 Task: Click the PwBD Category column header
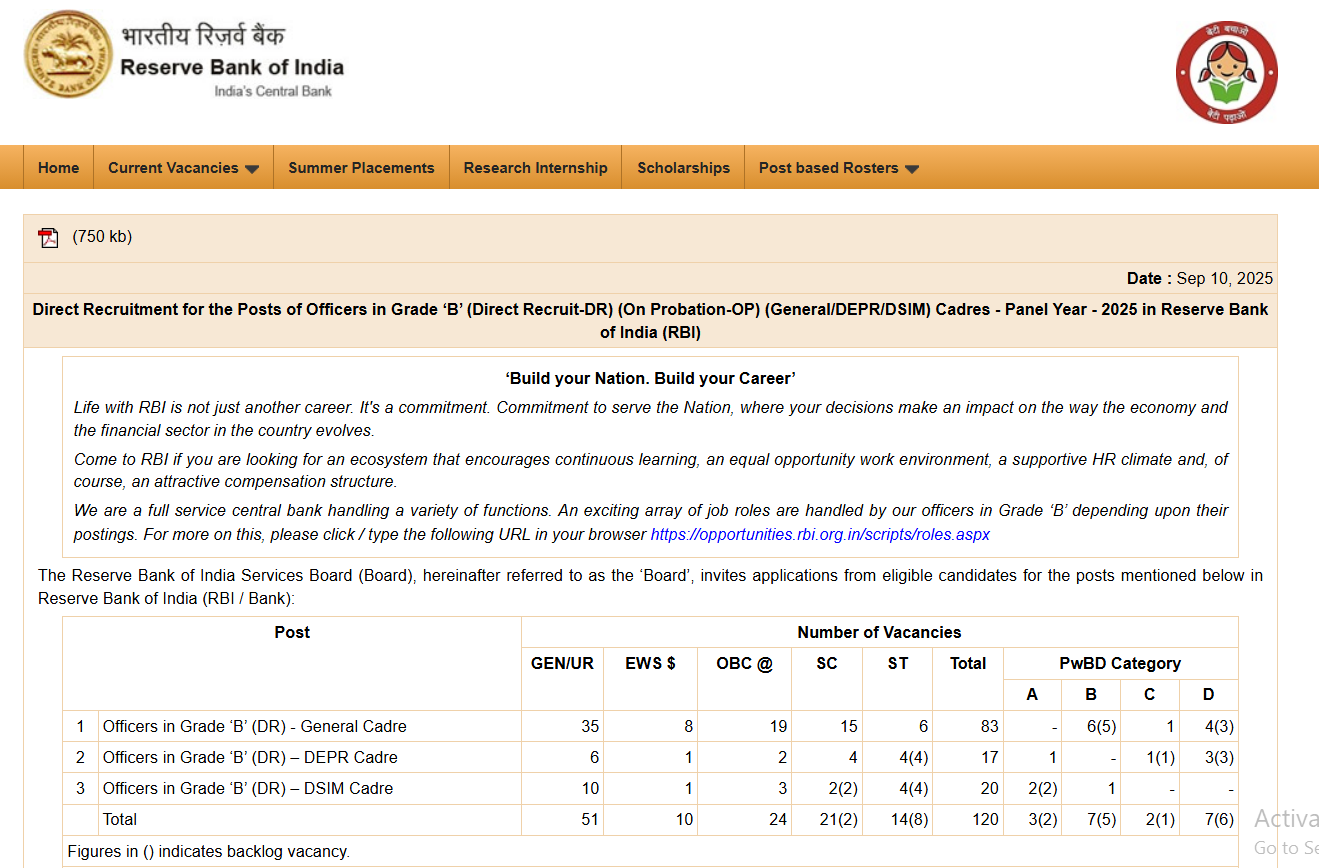(1120, 663)
